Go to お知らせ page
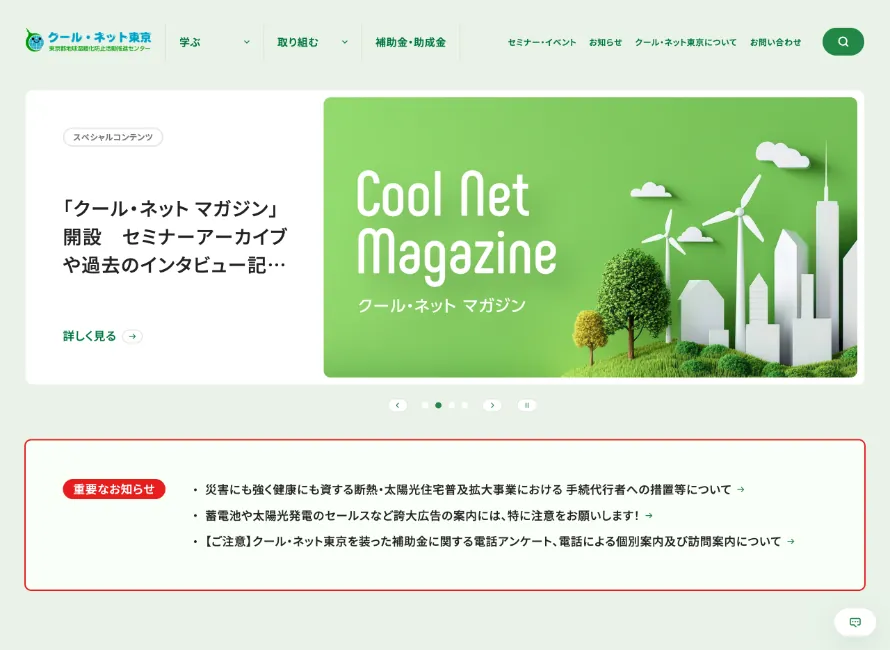 [605, 43]
